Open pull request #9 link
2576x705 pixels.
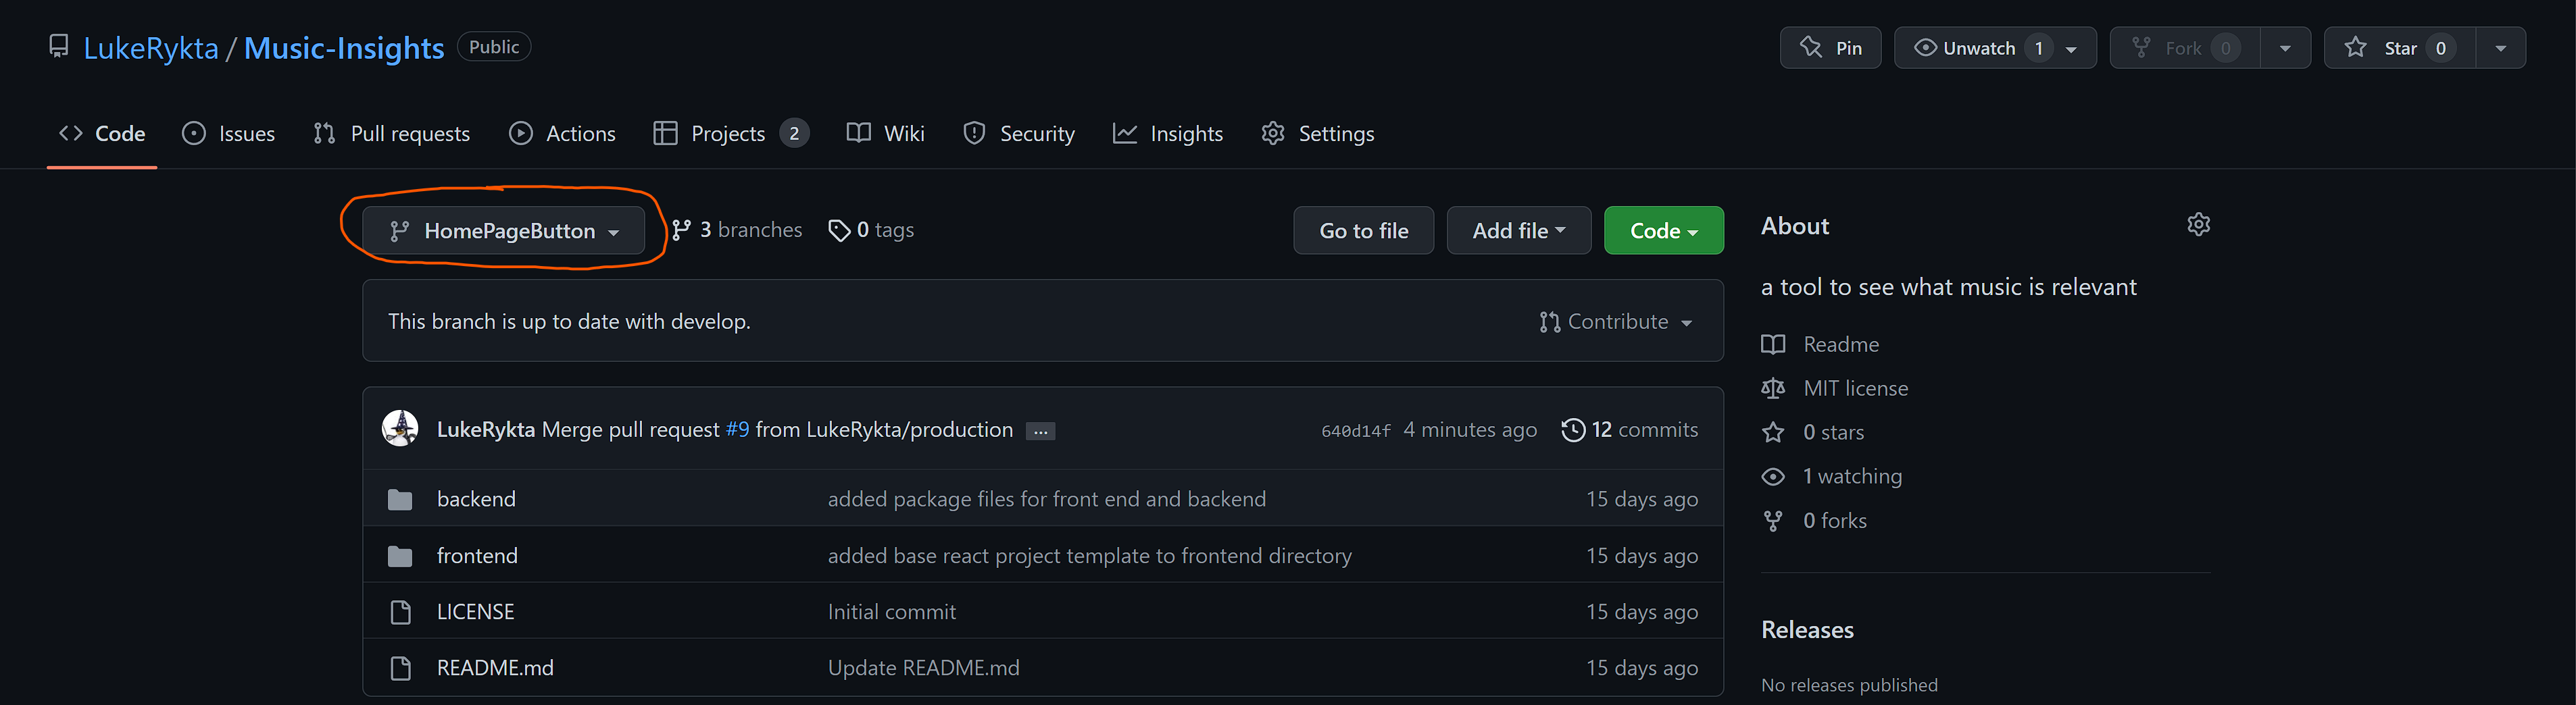click(x=737, y=430)
